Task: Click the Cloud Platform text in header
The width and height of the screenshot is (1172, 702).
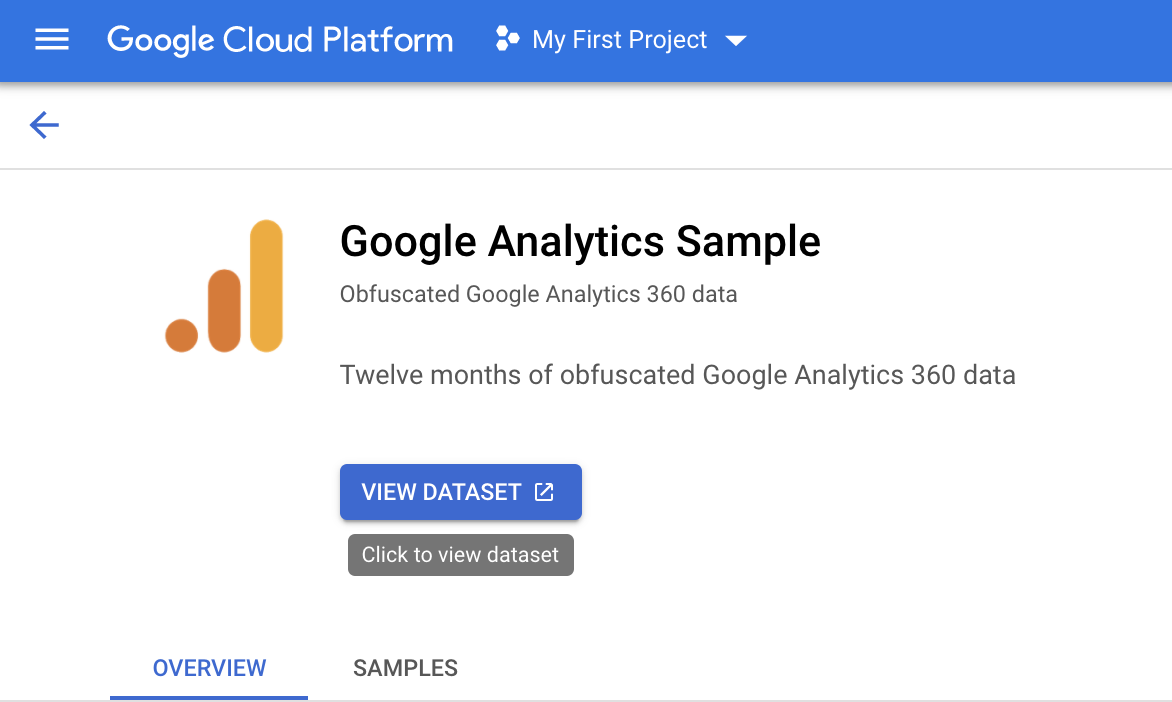Action: [x=339, y=40]
